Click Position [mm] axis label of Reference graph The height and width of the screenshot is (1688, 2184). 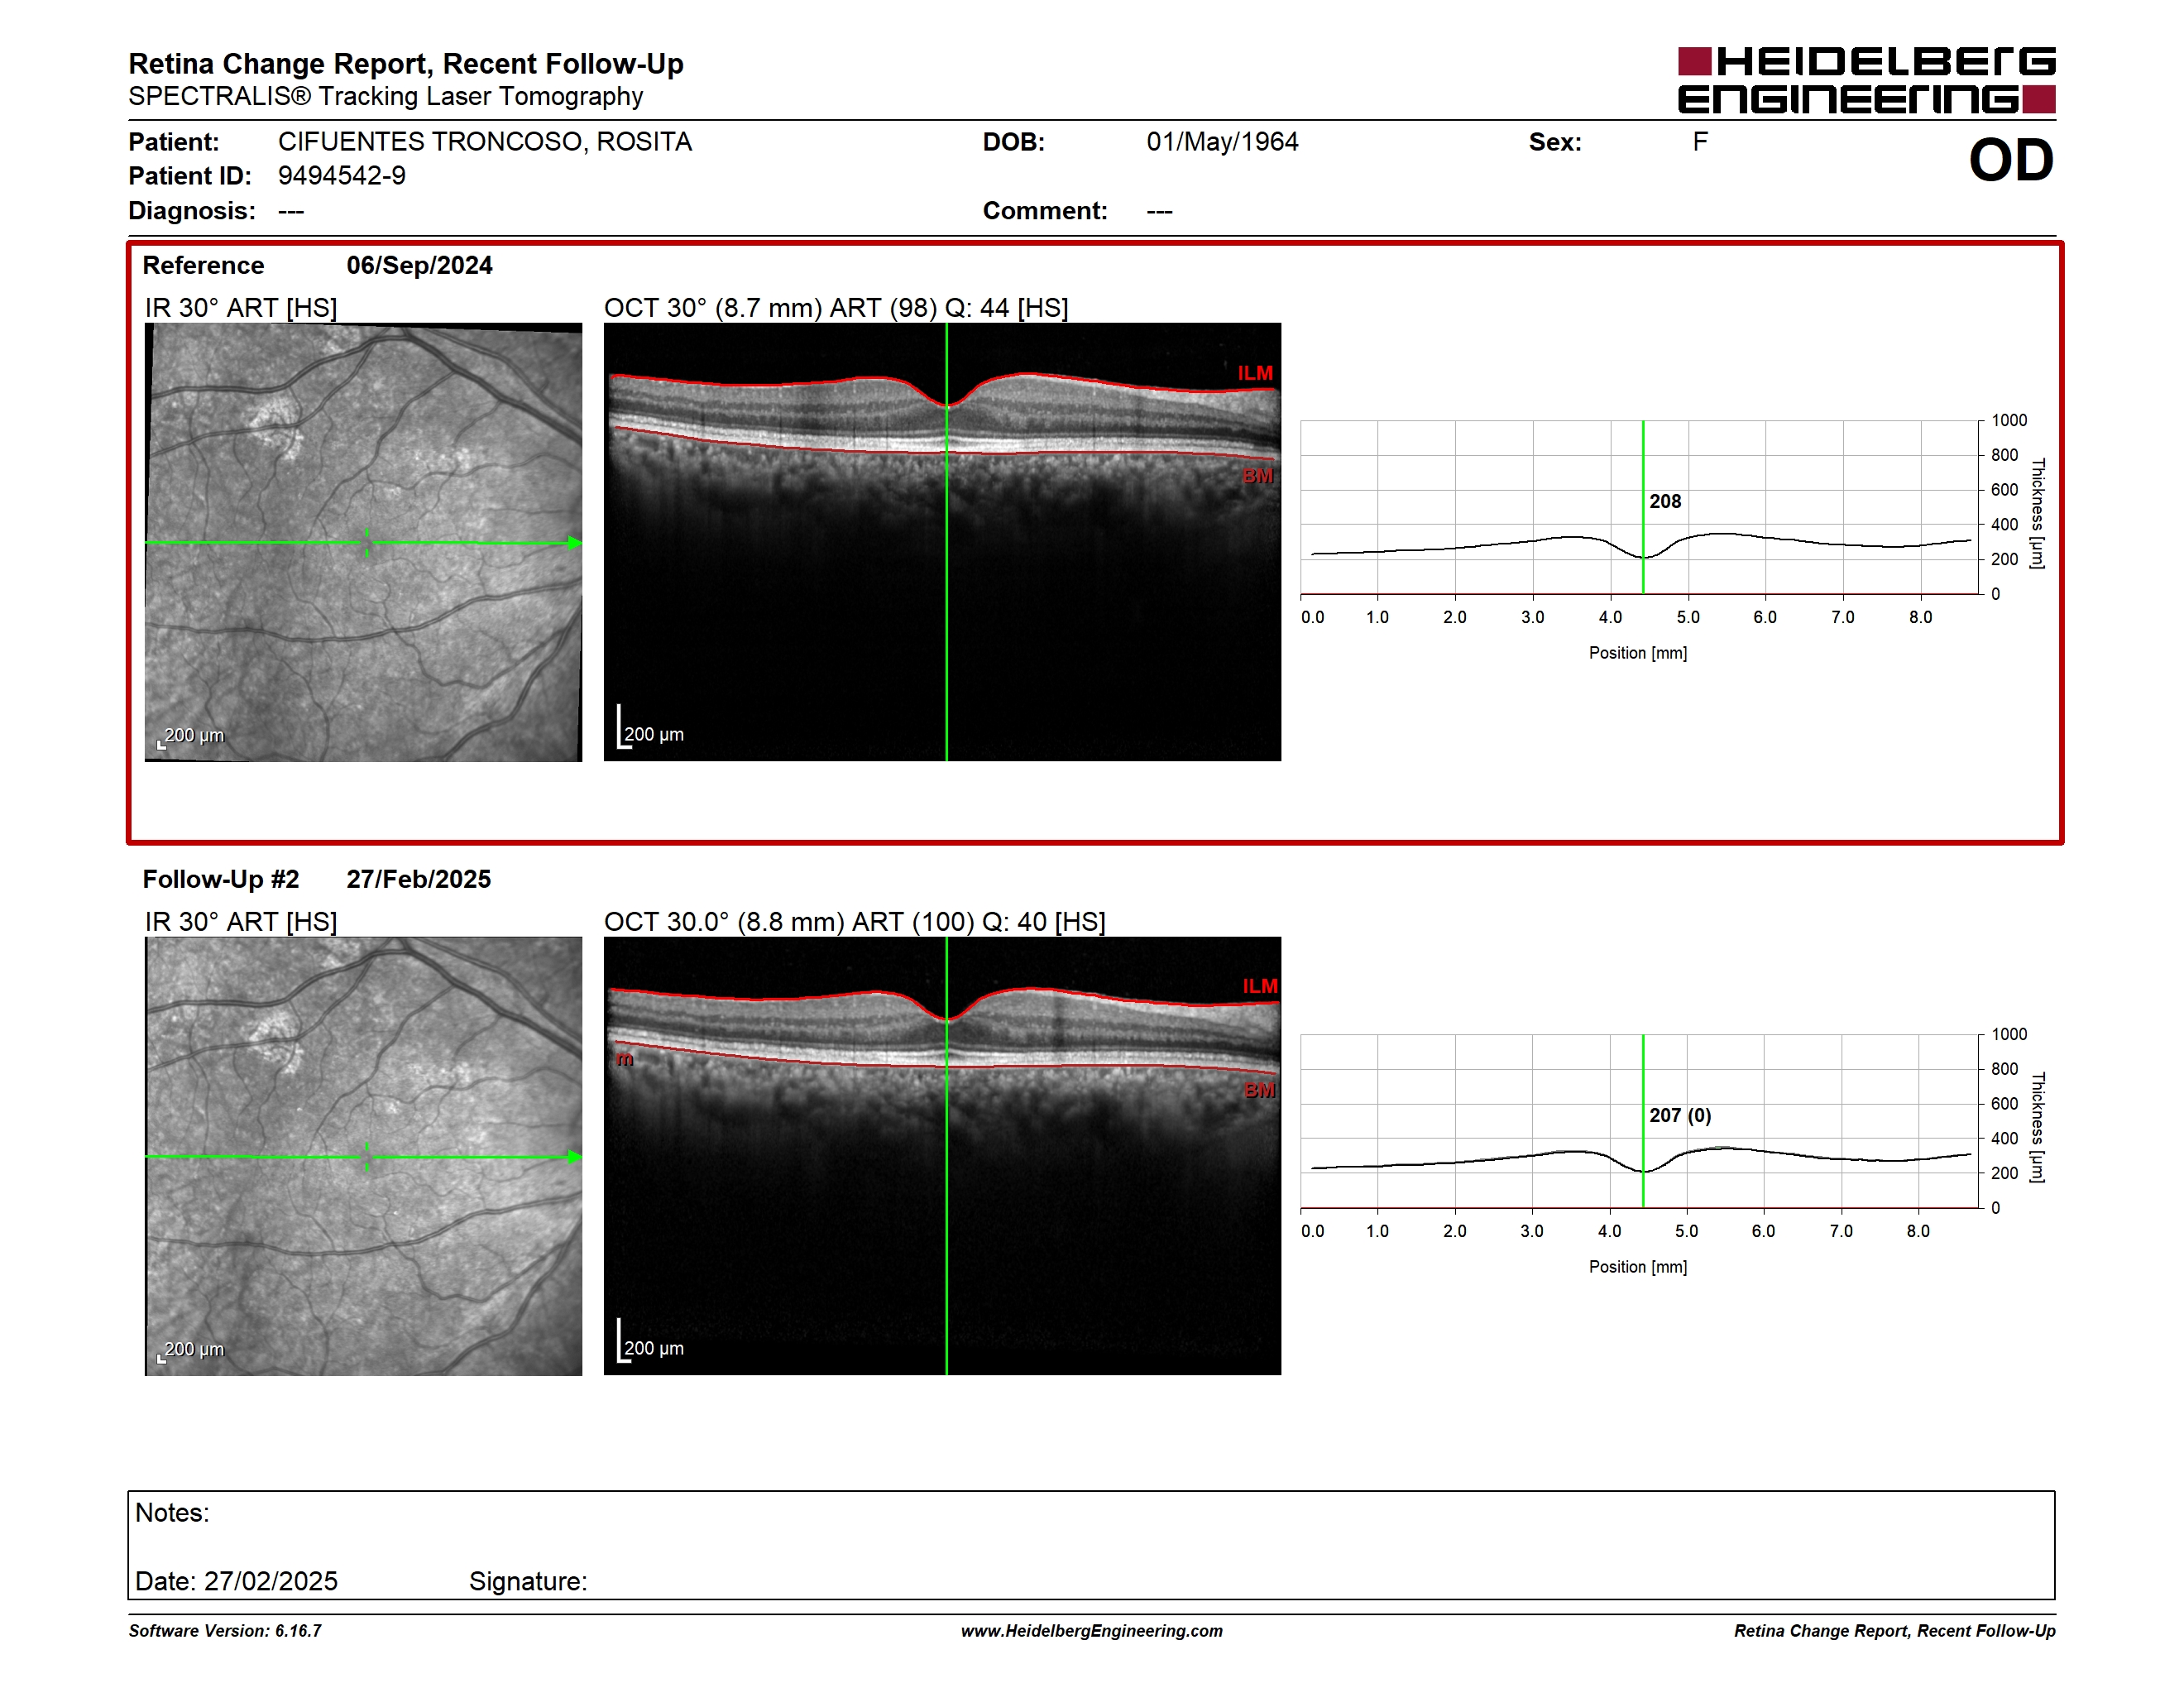1638,653
